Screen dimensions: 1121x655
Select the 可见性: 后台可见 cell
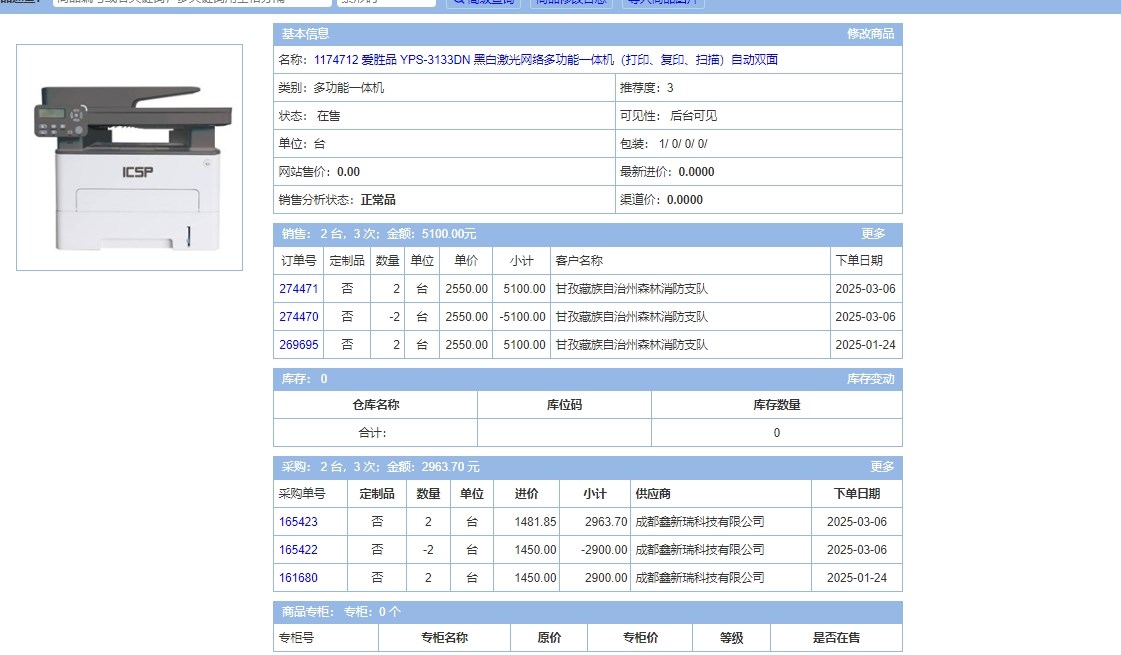(x=759, y=116)
